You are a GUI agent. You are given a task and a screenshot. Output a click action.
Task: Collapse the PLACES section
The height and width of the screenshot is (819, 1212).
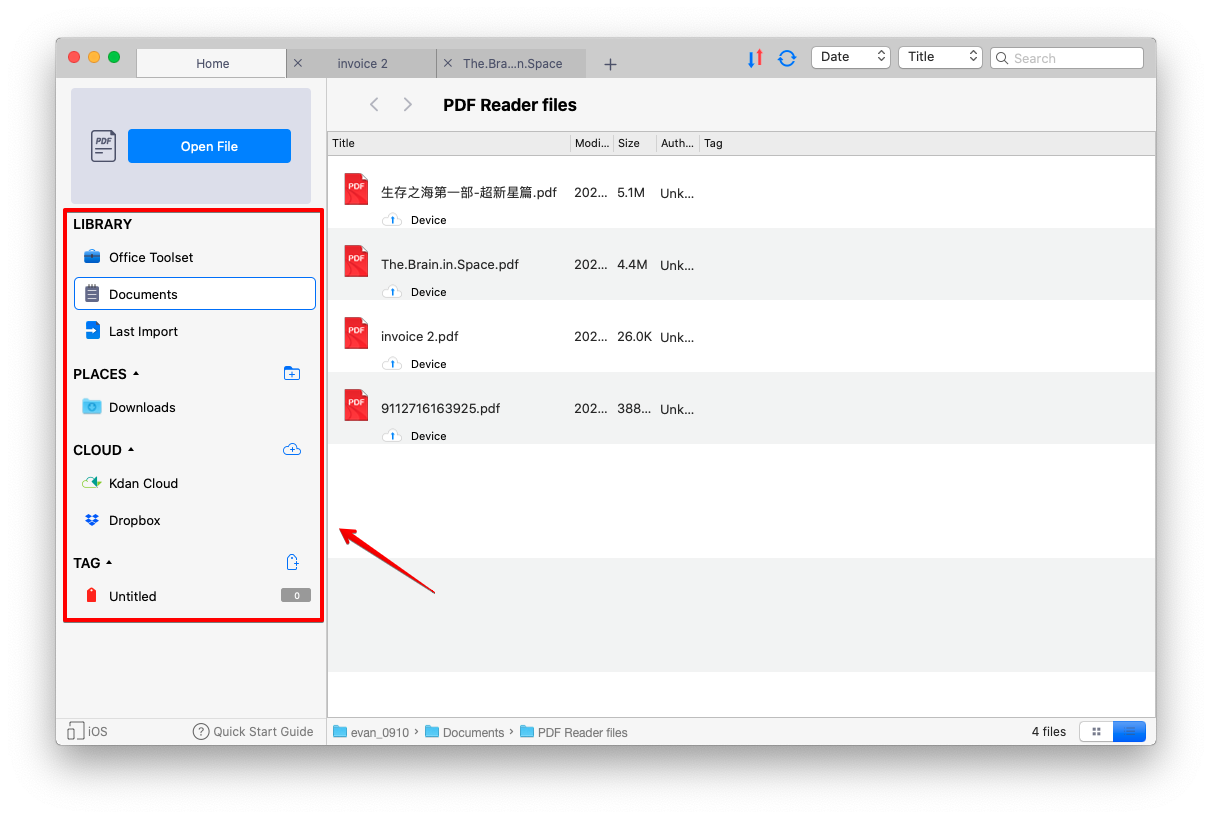coord(136,374)
